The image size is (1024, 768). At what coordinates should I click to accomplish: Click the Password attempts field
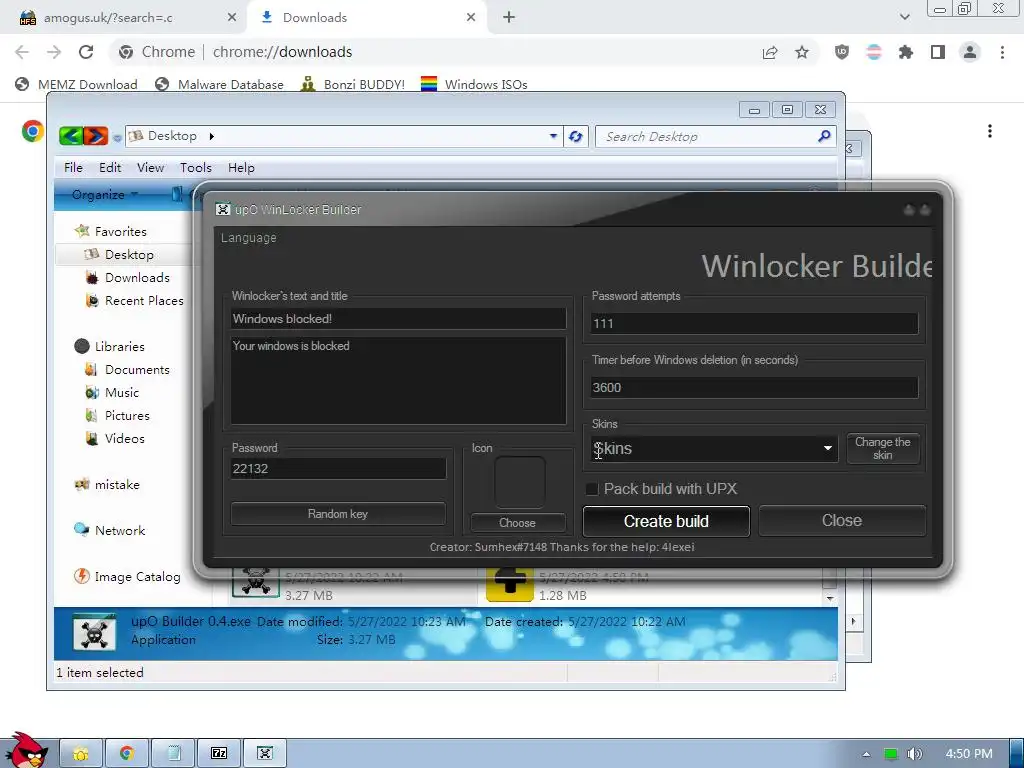click(x=754, y=323)
